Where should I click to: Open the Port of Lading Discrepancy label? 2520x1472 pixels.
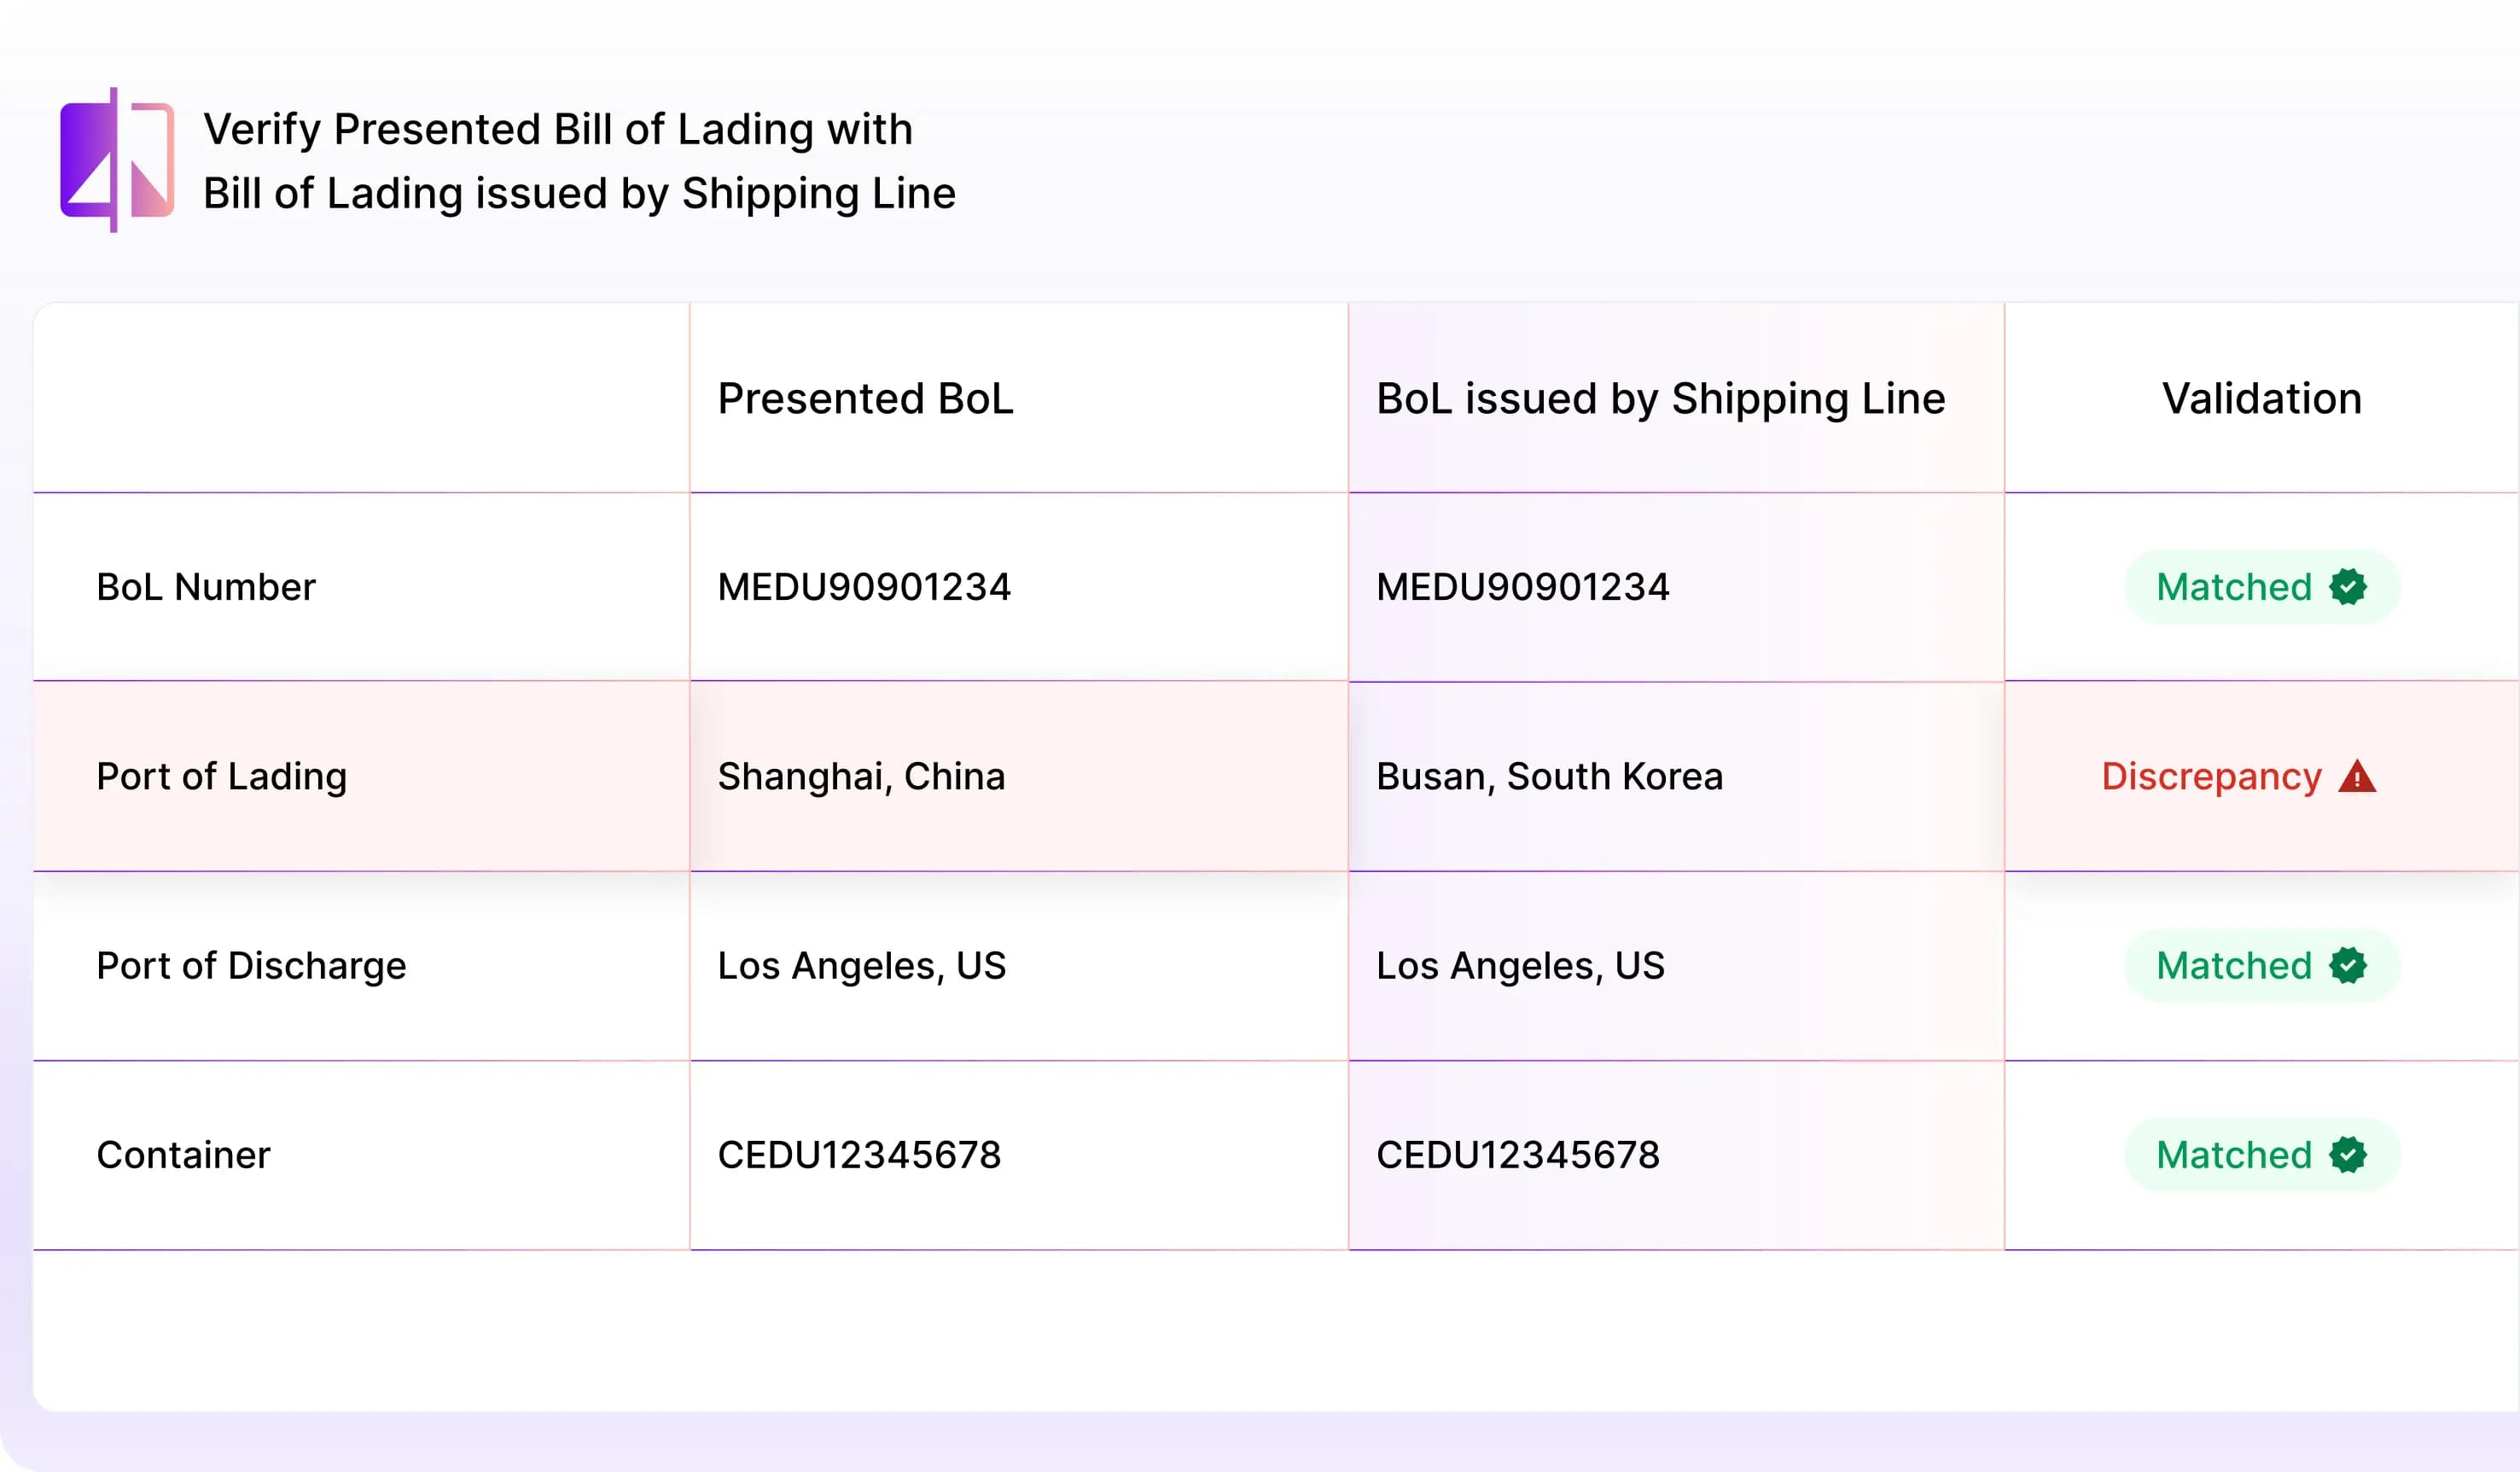point(2211,777)
